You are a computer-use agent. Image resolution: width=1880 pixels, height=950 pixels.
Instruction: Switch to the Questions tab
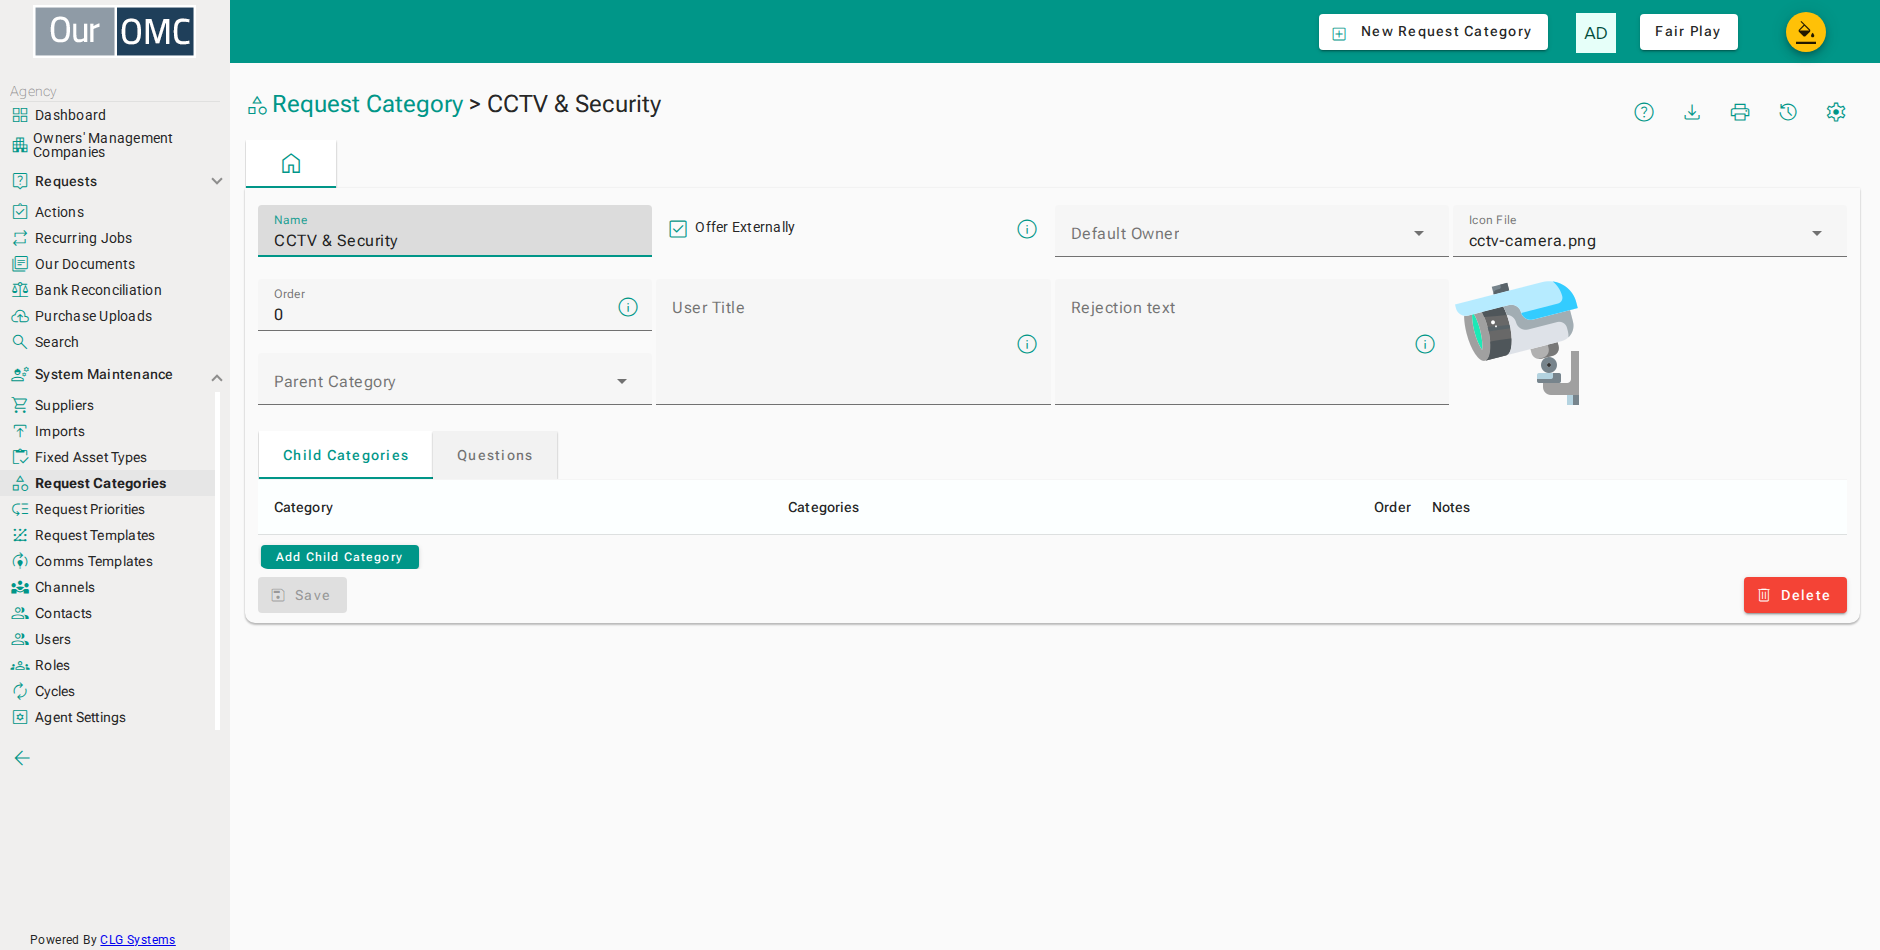coord(495,455)
